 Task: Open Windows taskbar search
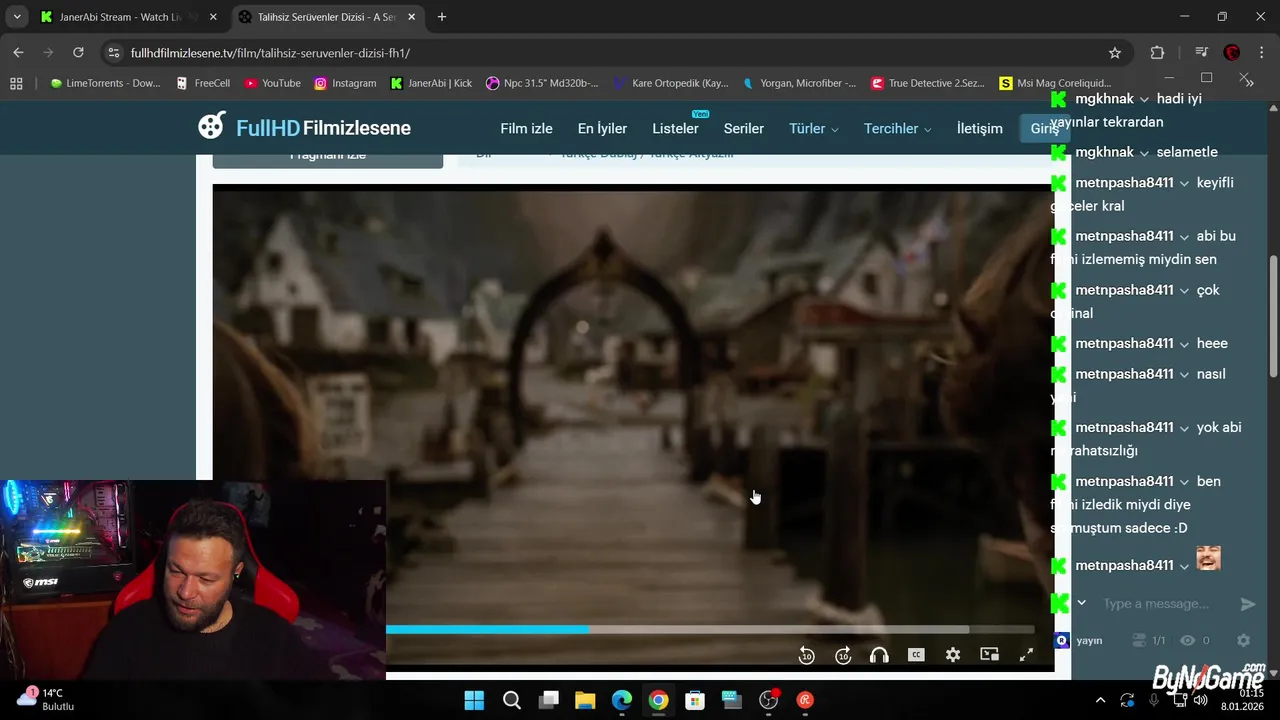point(512,700)
